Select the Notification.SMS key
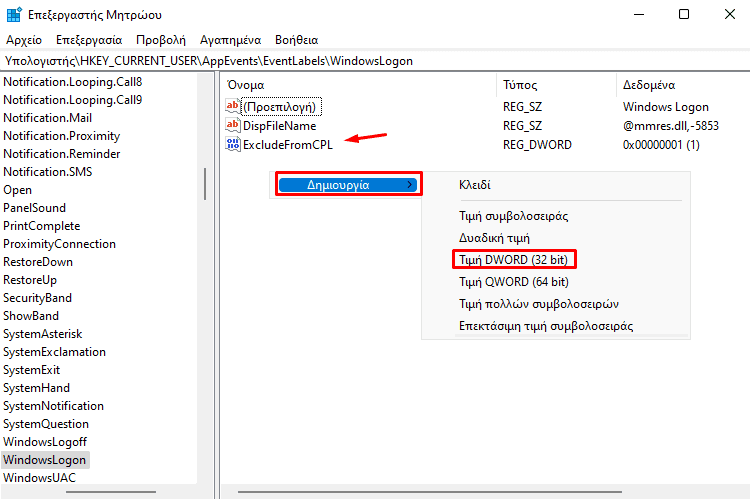Image resolution: width=750 pixels, height=500 pixels. coord(47,172)
